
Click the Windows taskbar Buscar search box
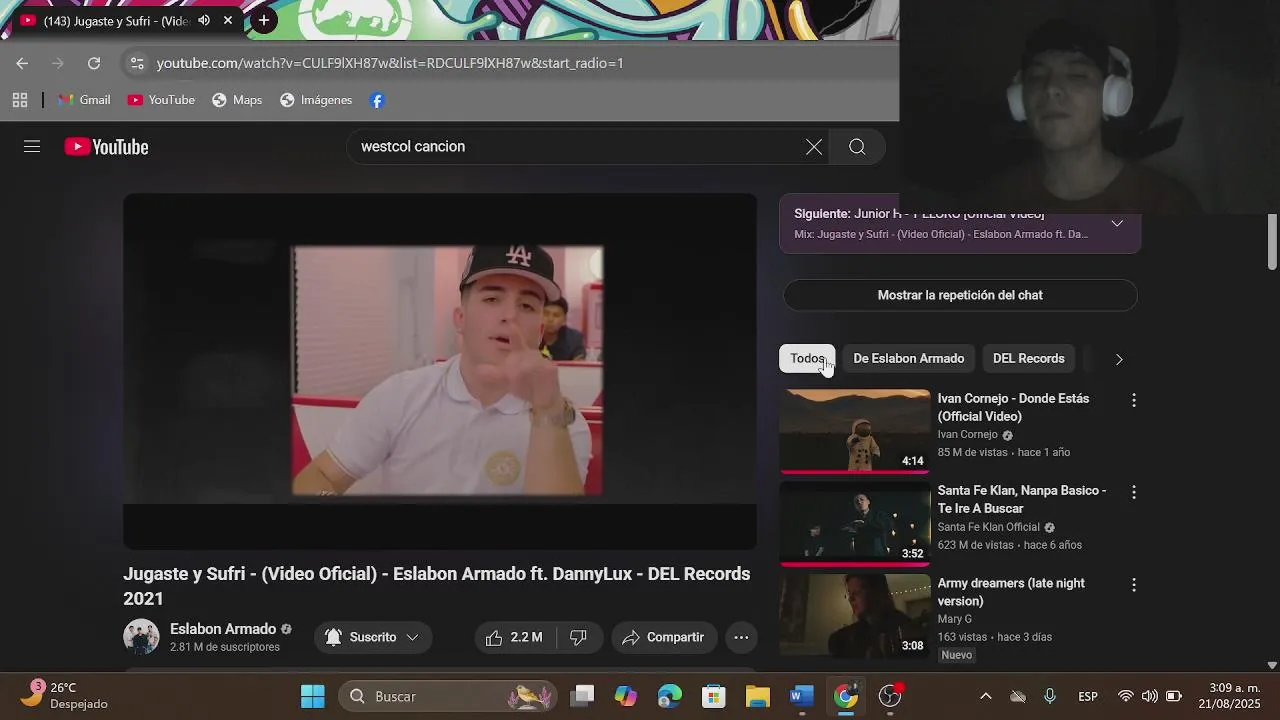coord(448,696)
